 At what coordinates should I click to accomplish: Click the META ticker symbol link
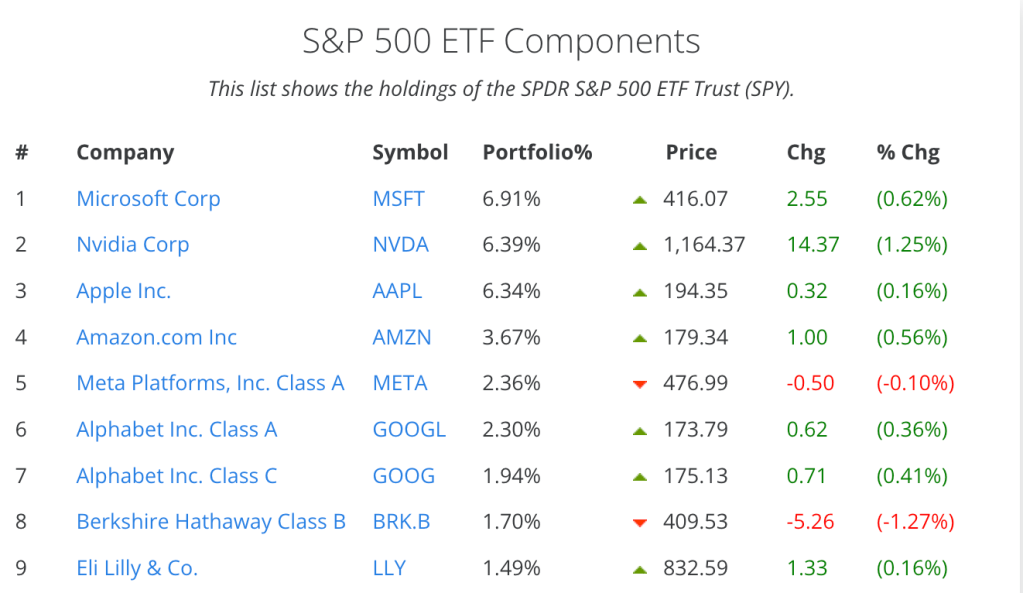pyautogui.click(x=400, y=383)
